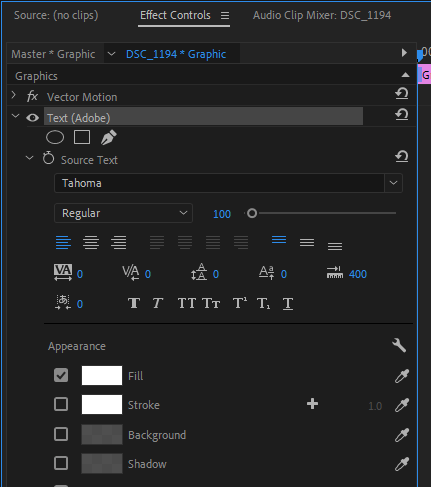The width and height of the screenshot is (431, 487).
Task: Pick Fill color with eyedropper
Action: pyautogui.click(x=402, y=376)
